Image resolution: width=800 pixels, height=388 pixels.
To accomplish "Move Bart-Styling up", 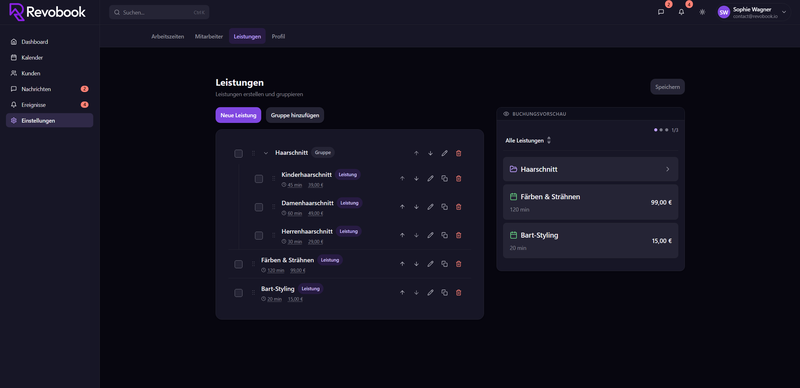I will [402, 293].
